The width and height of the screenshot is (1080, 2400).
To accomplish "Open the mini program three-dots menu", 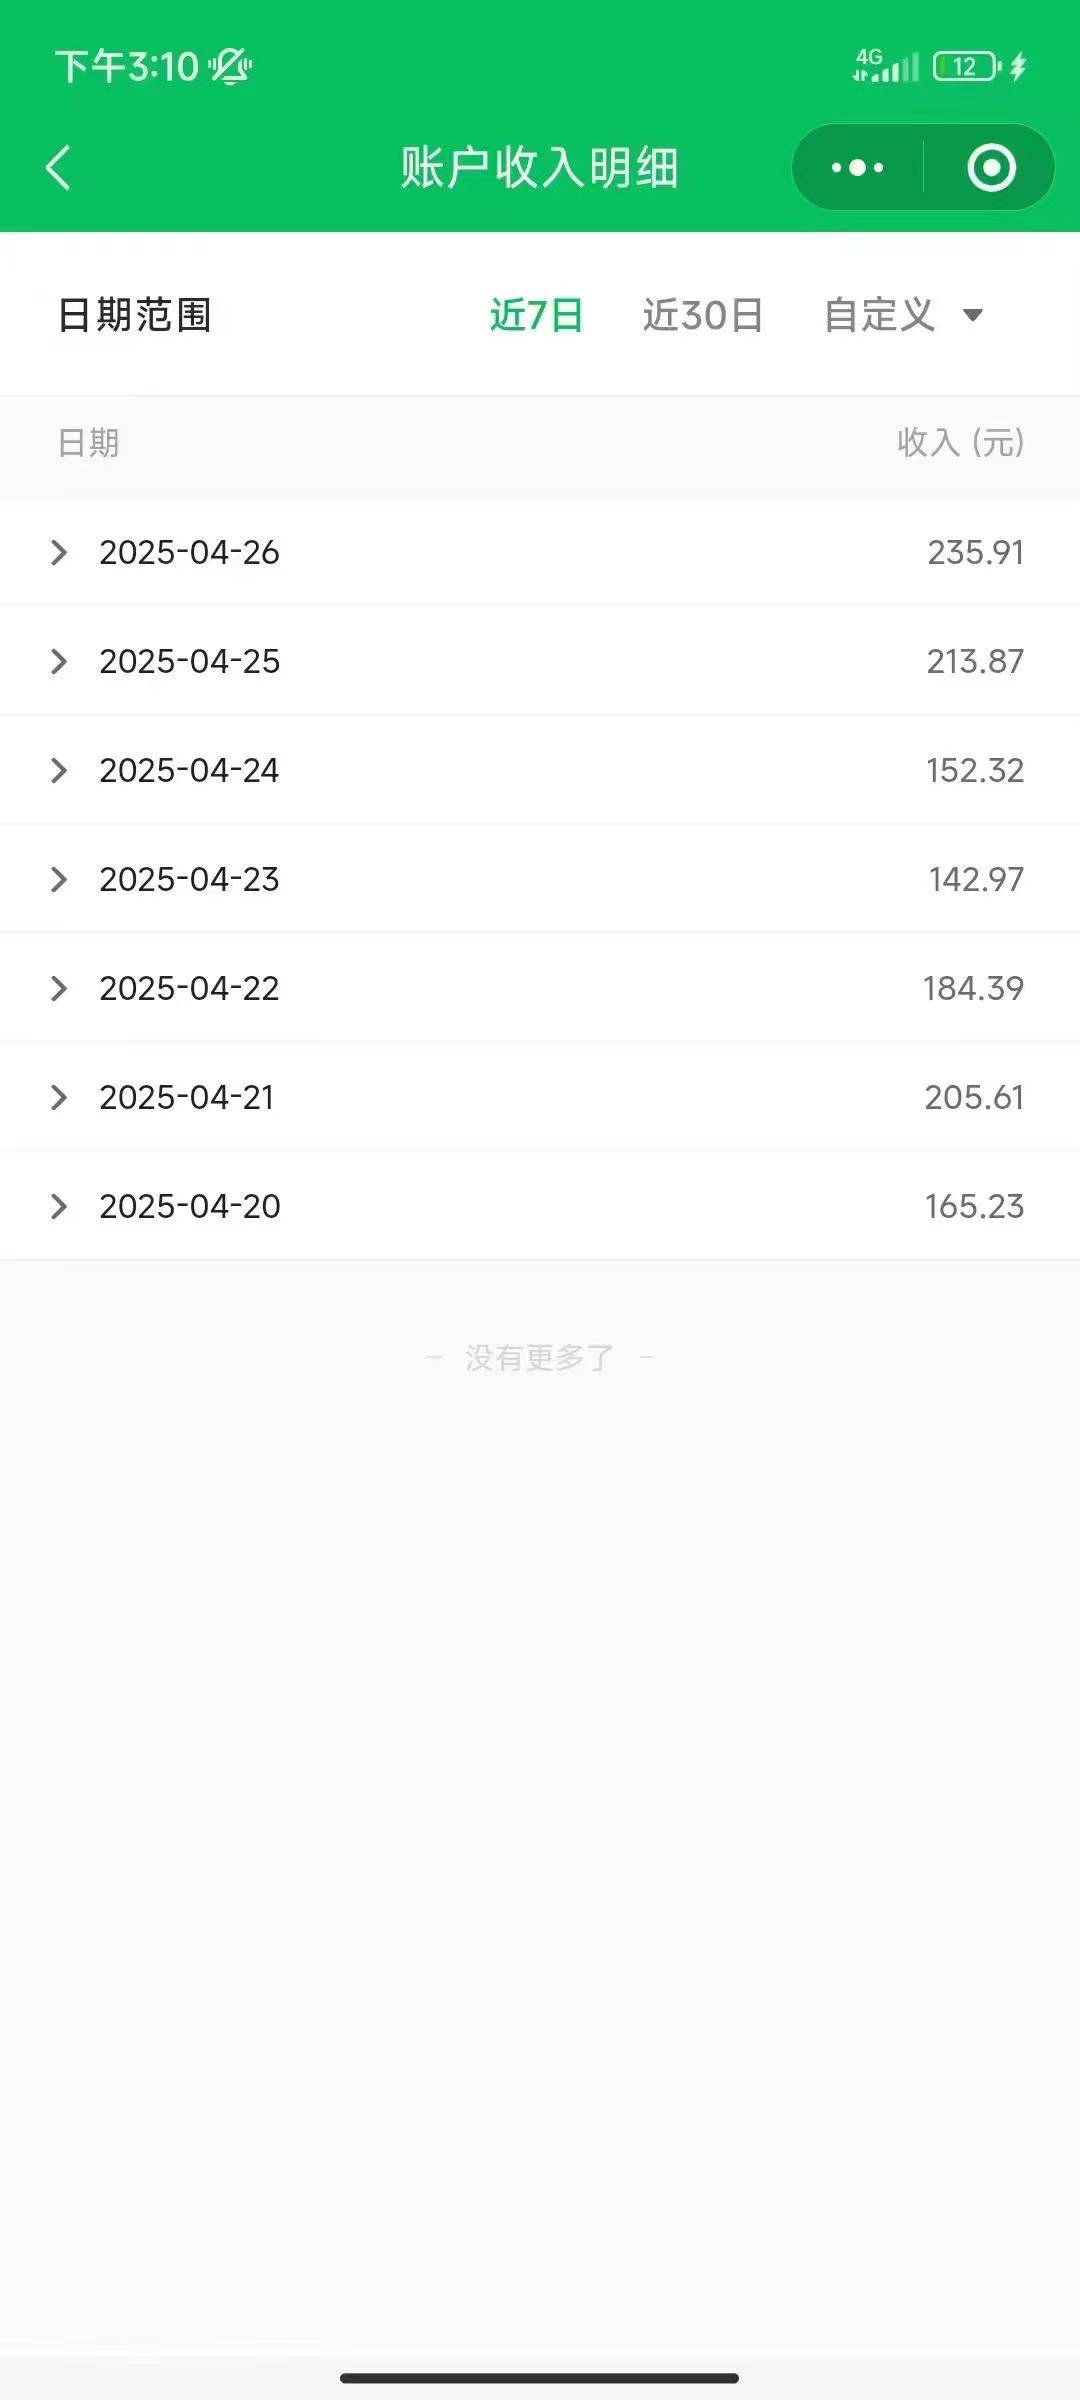I will tap(857, 167).
